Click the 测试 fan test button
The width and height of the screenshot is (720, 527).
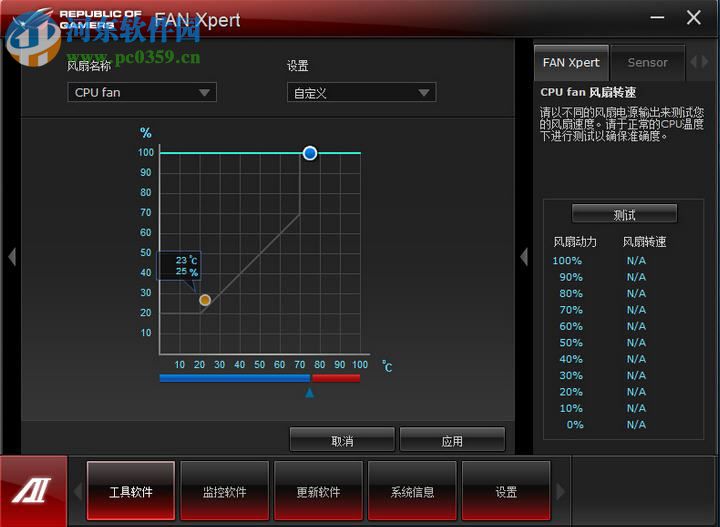[x=624, y=214]
